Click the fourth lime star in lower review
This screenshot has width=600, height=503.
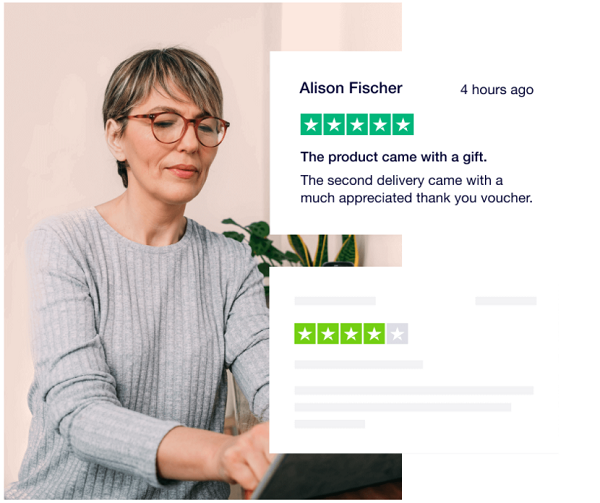374,334
